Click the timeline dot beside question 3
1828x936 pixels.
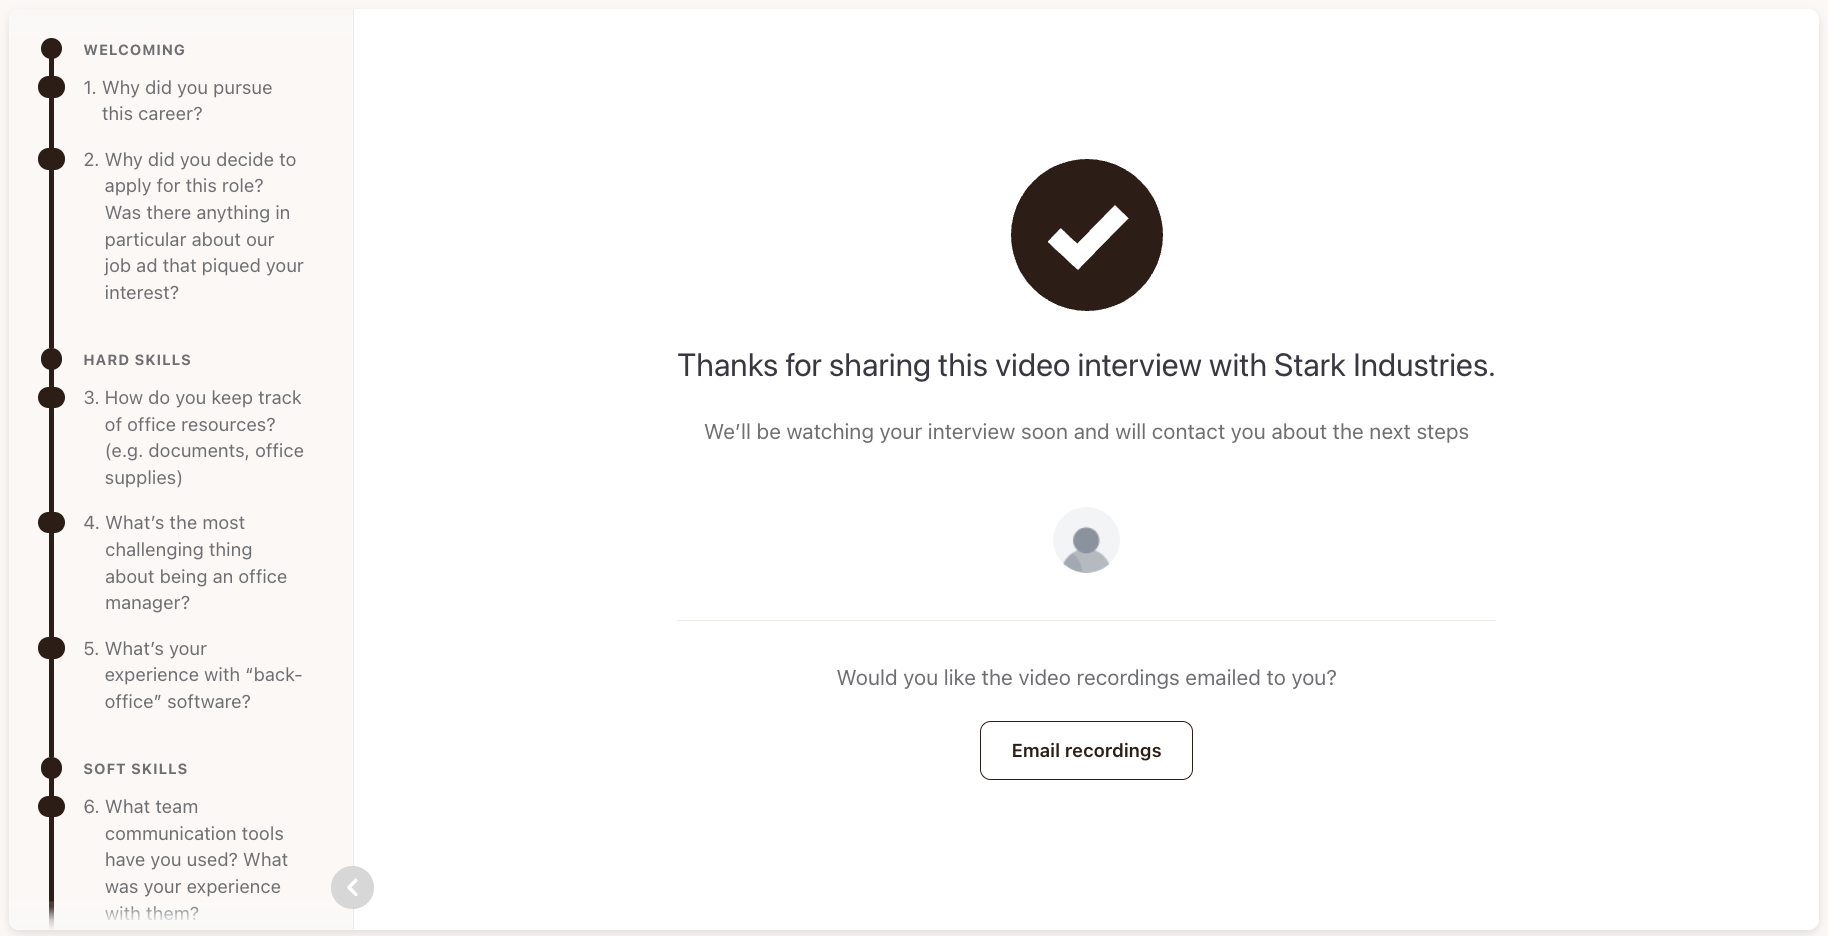[x=52, y=397]
